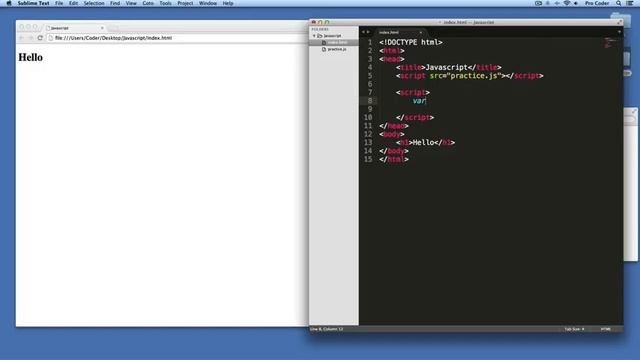Click the browser address bar URL
640x360 pixels.
113,38
